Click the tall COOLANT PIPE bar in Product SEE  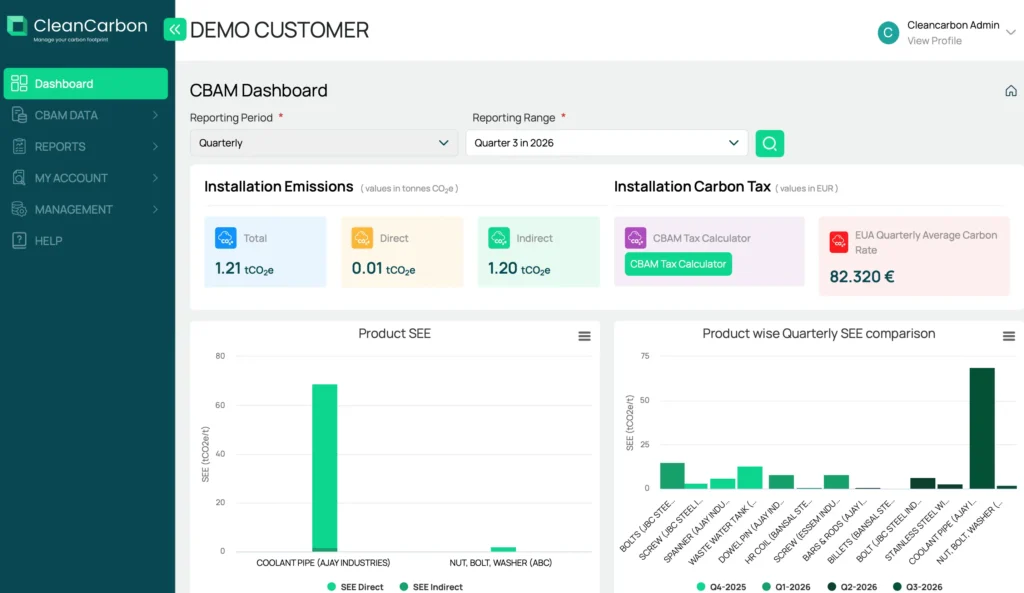(325, 468)
